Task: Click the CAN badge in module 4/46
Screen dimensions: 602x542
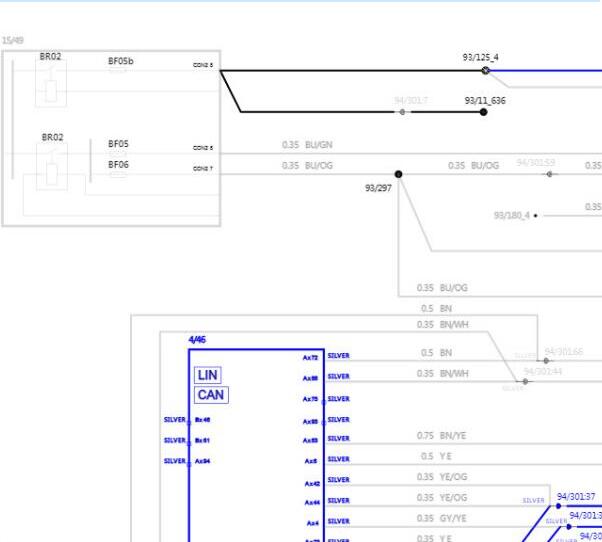Action: pos(211,395)
